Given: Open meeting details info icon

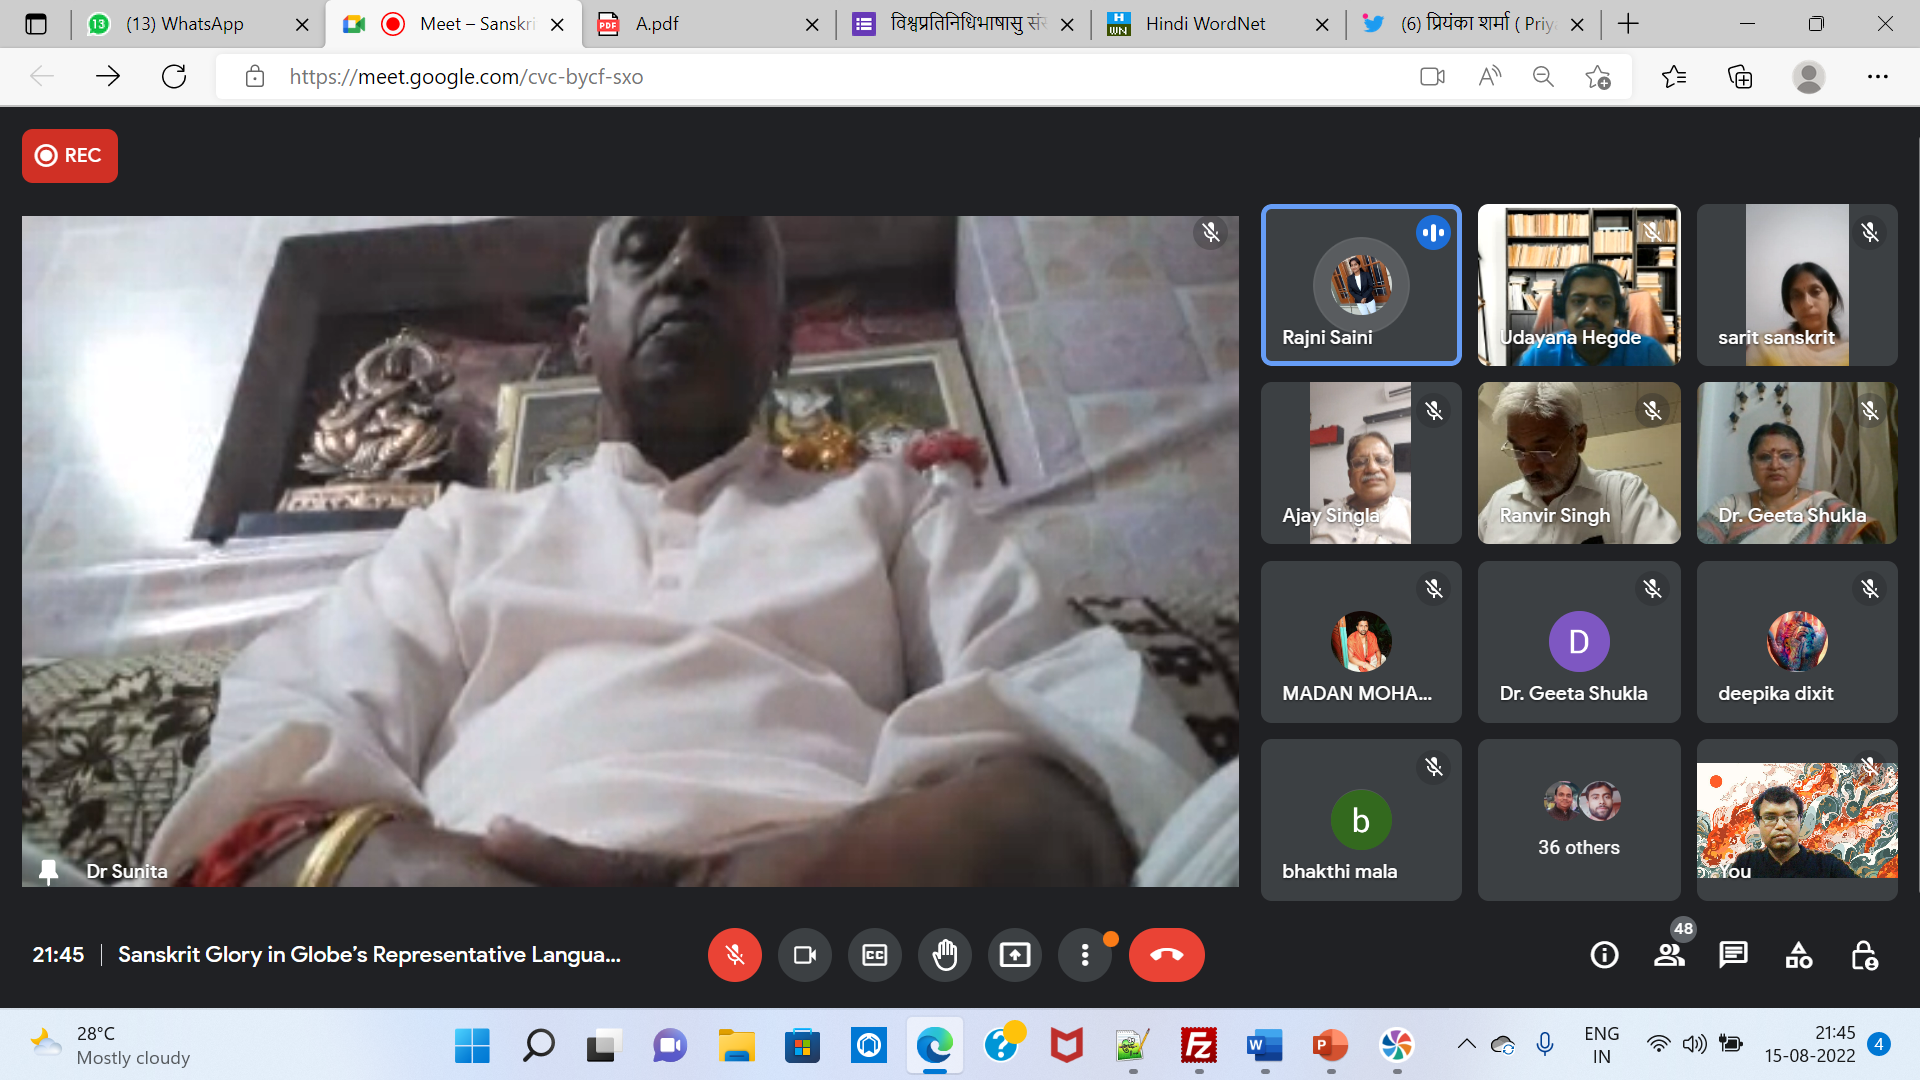Looking at the screenshot, I should (1604, 955).
